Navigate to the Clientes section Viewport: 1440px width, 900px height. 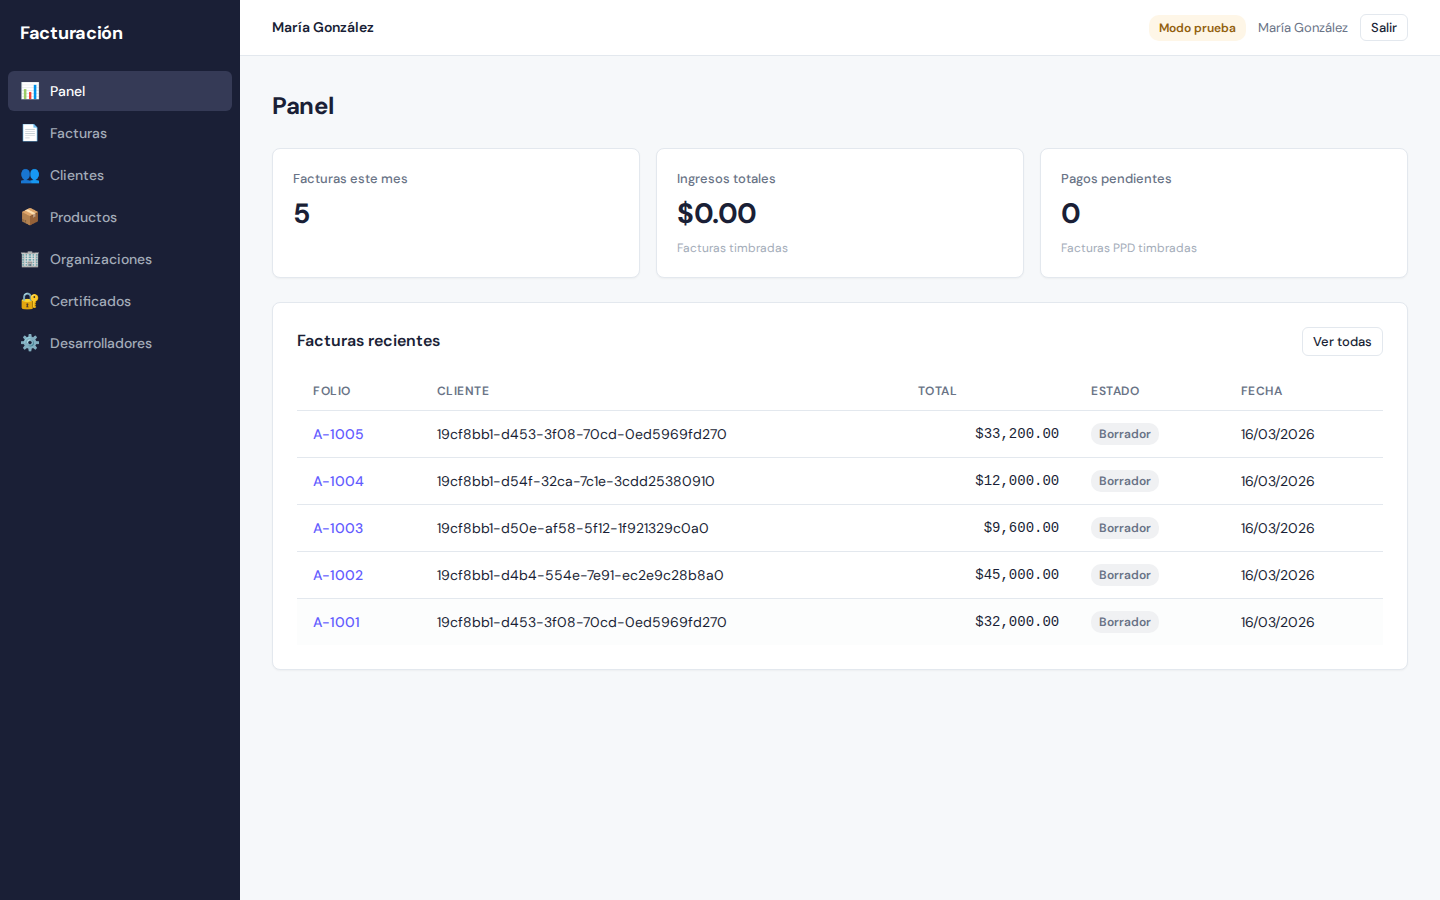pos(76,175)
